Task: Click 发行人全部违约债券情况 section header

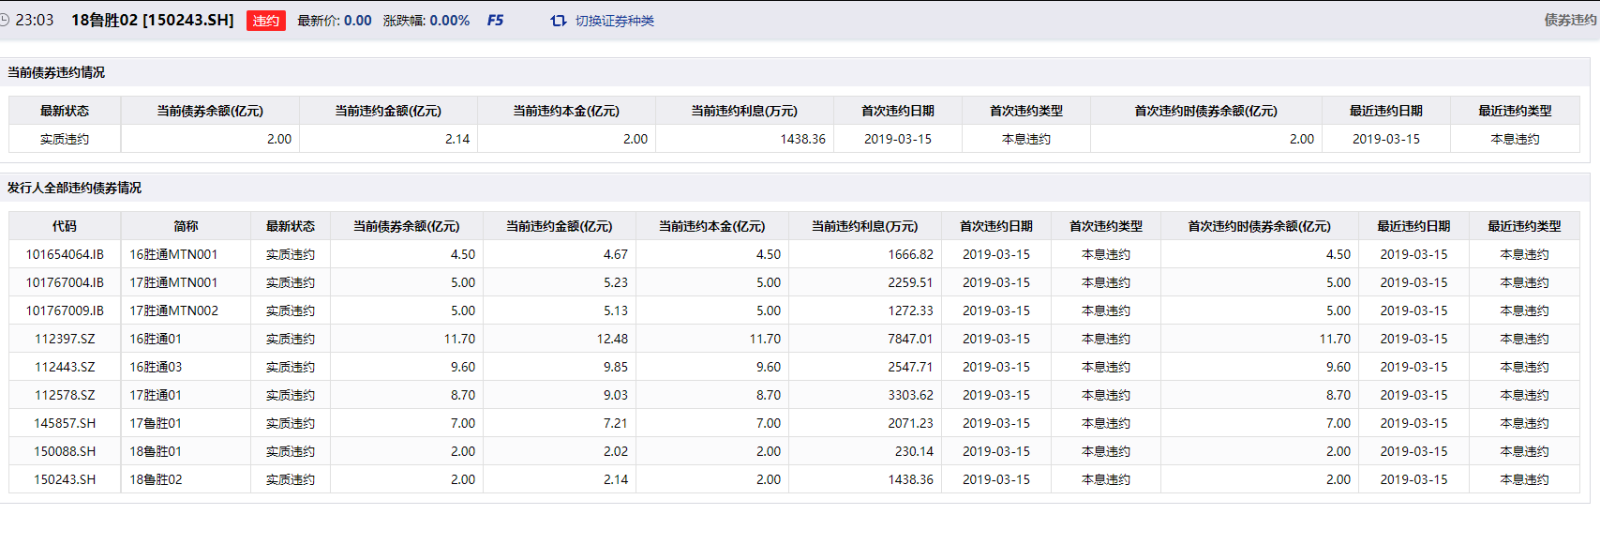Action: tap(74, 187)
